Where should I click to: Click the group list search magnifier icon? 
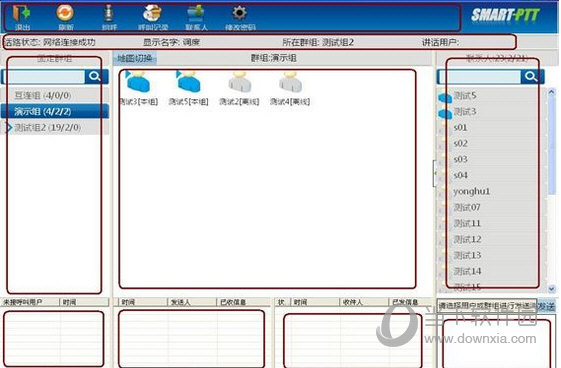click(x=95, y=76)
